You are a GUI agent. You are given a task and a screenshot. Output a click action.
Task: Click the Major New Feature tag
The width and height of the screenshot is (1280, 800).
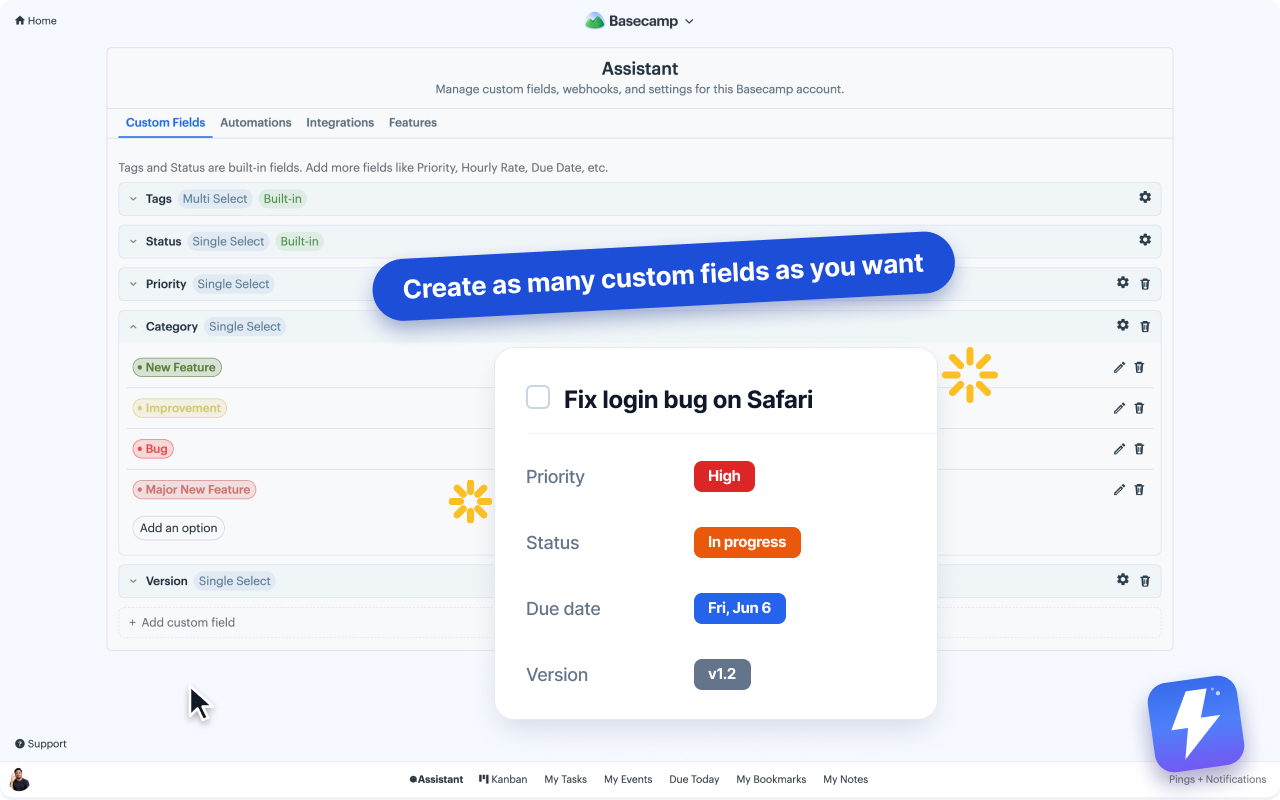coord(194,490)
